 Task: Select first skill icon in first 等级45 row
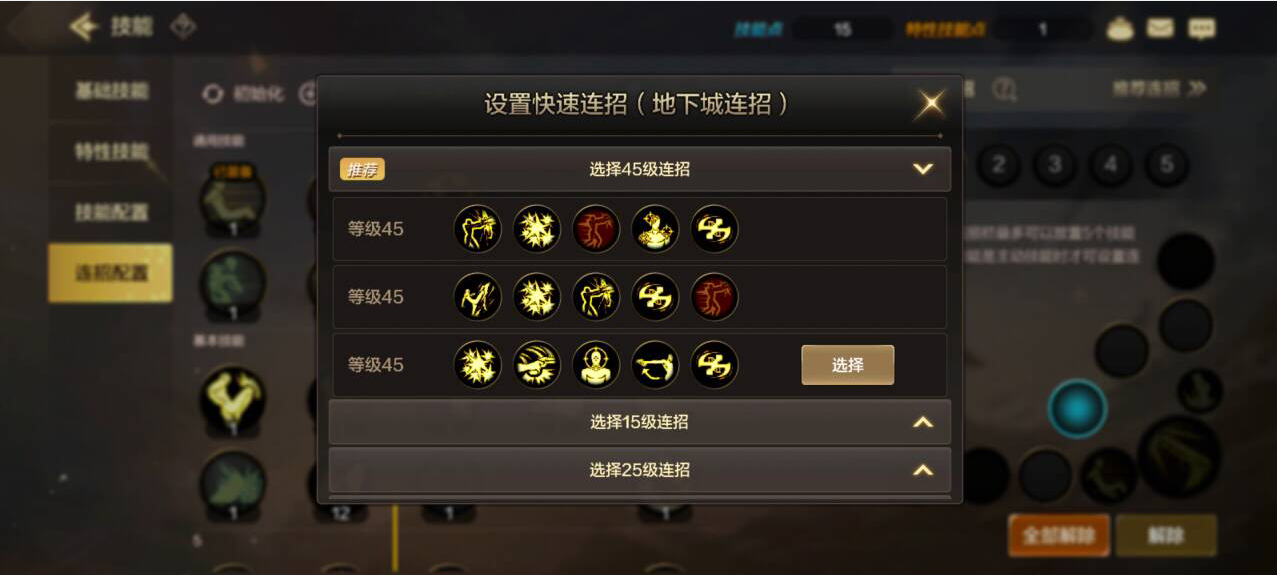pos(478,229)
